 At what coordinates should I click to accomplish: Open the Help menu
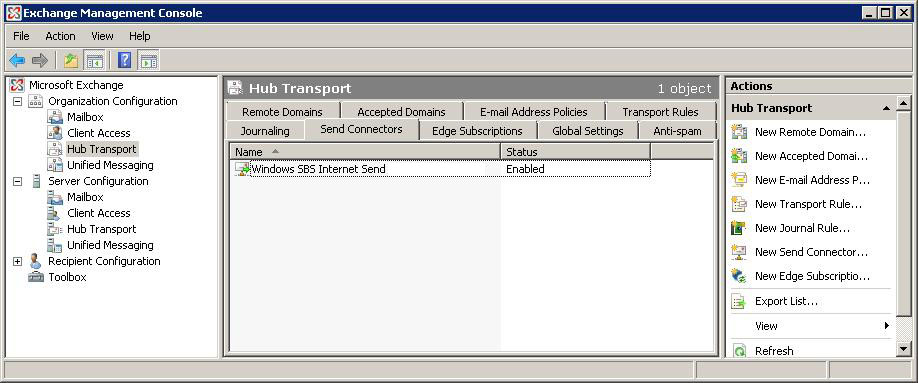[x=139, y=36]
